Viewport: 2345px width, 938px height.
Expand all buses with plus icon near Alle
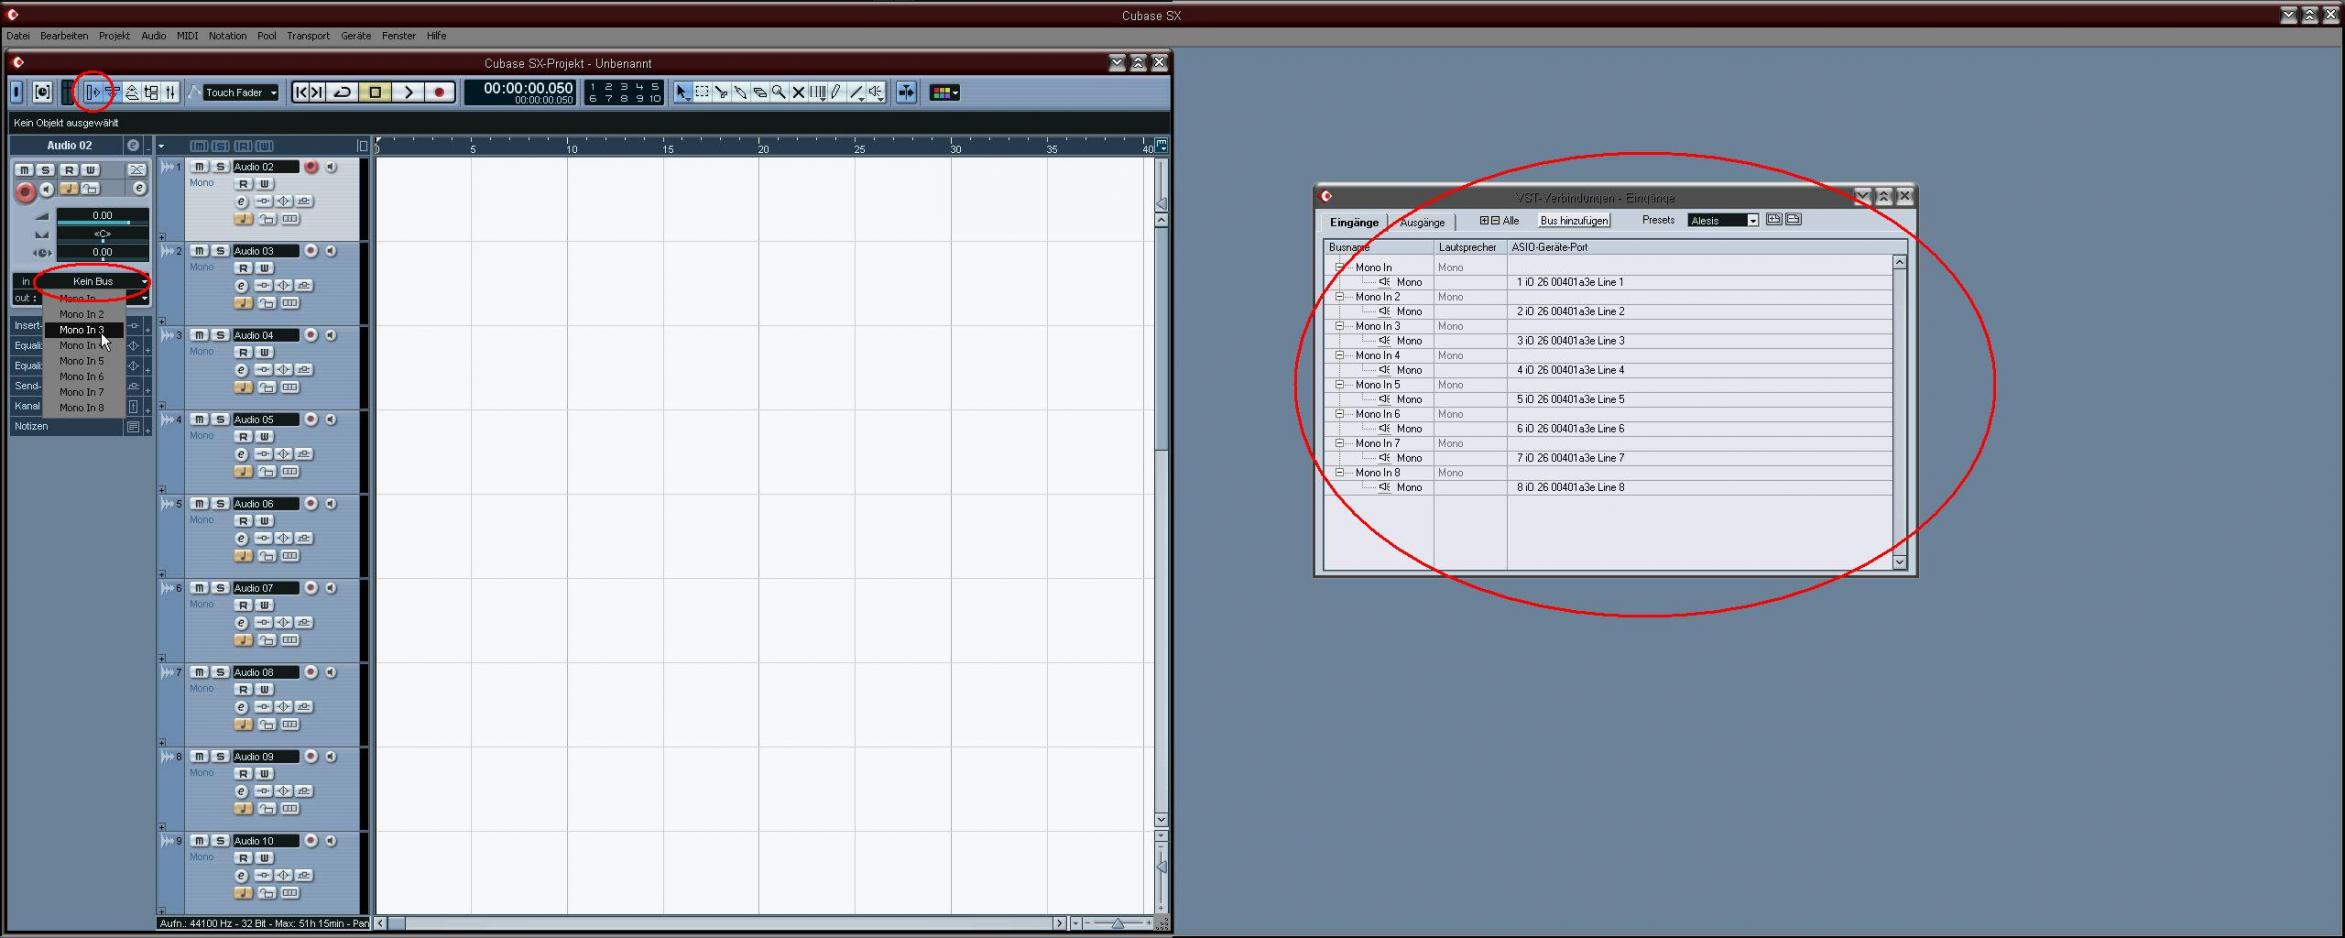tap(1484, 221)
